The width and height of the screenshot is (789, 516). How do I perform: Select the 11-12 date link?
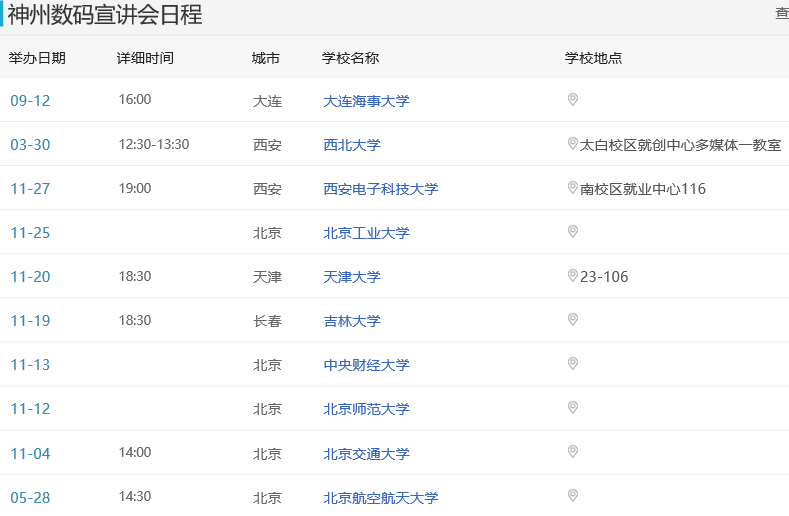(x=30, y=409)
